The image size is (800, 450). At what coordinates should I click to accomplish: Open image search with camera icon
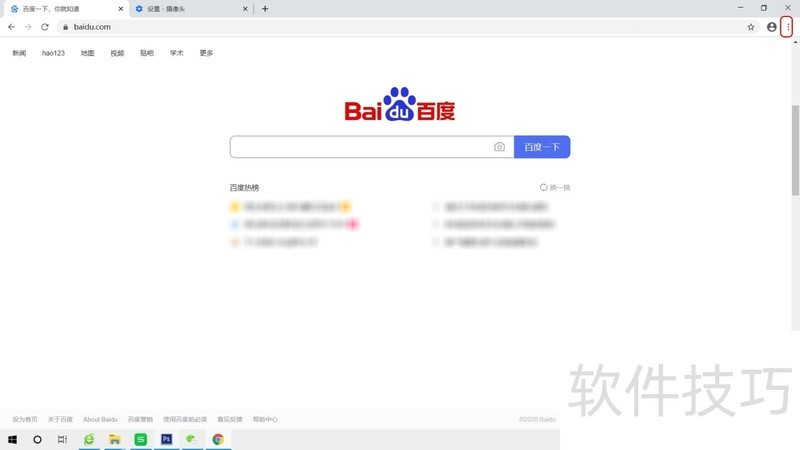(x=499, y=147)
